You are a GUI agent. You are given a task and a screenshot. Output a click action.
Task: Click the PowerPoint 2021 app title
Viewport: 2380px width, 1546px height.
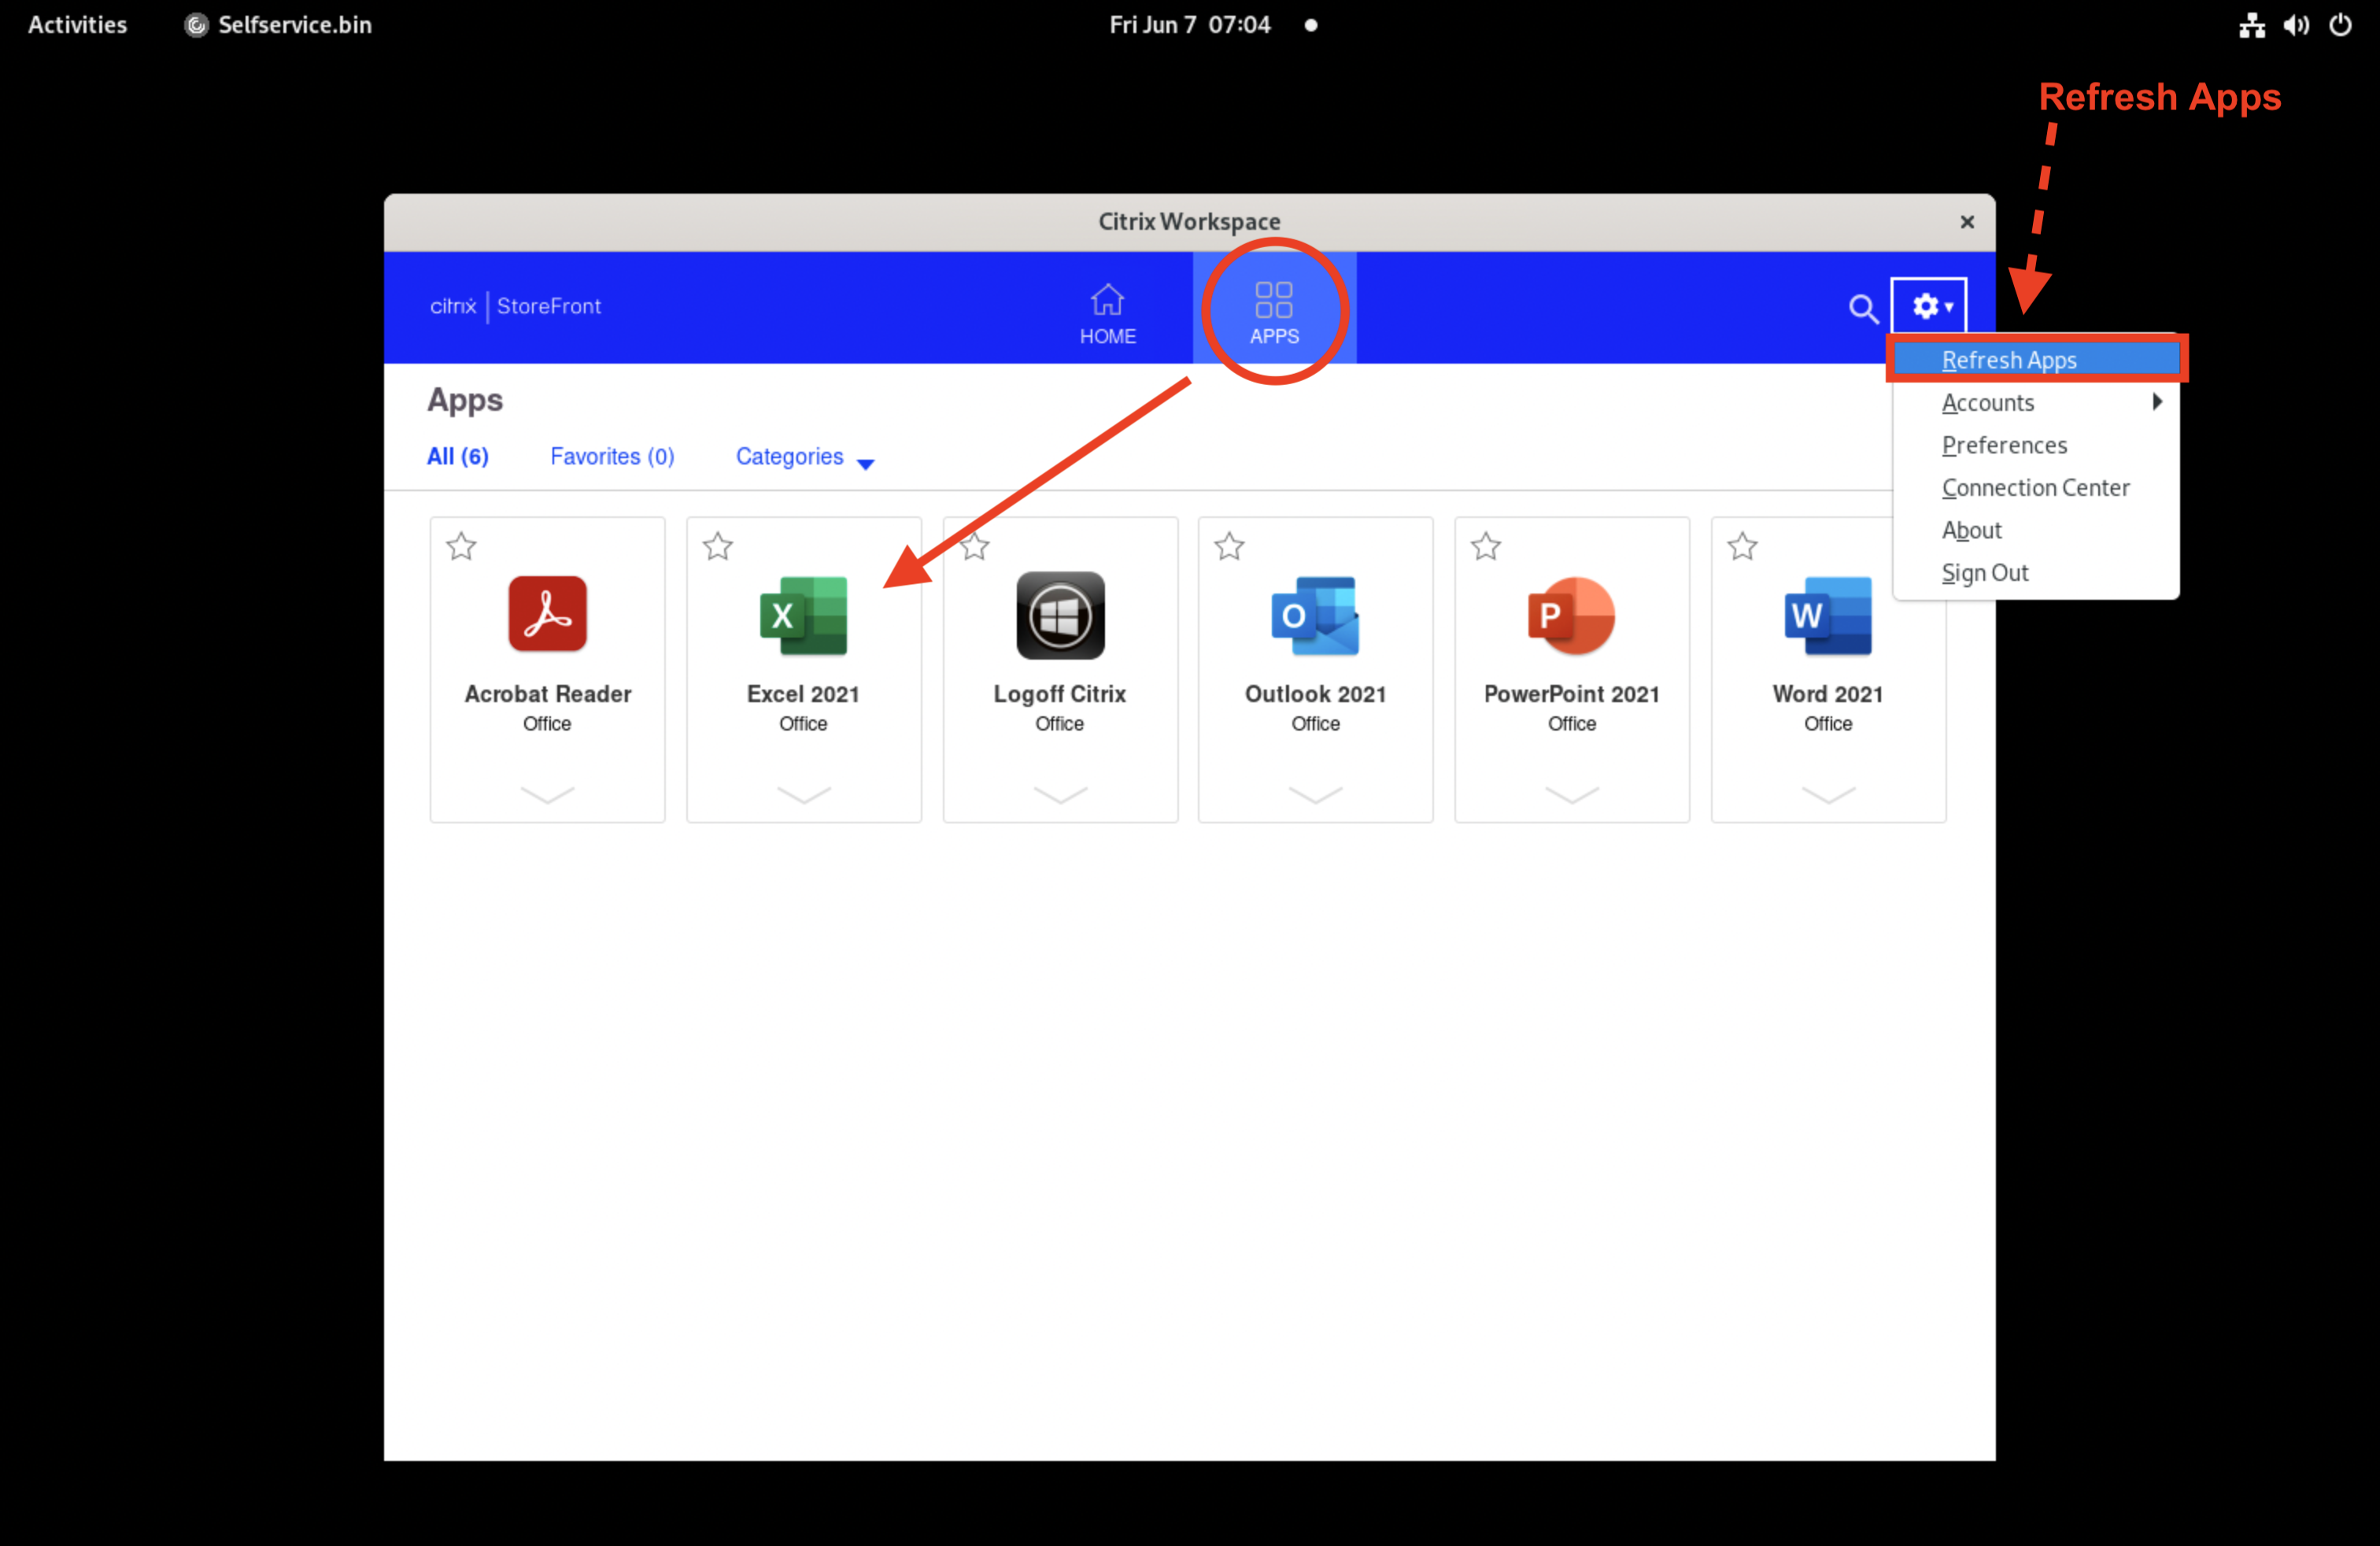tap(1571, 693)
